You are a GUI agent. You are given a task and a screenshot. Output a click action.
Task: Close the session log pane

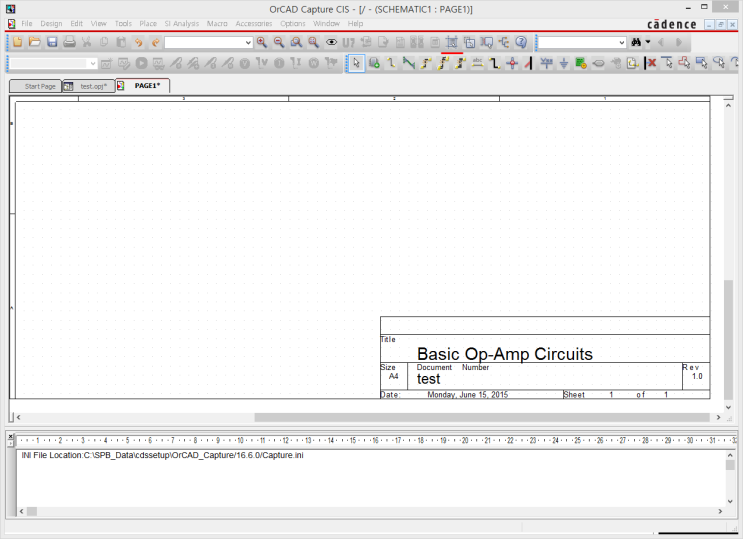(11, 436)
